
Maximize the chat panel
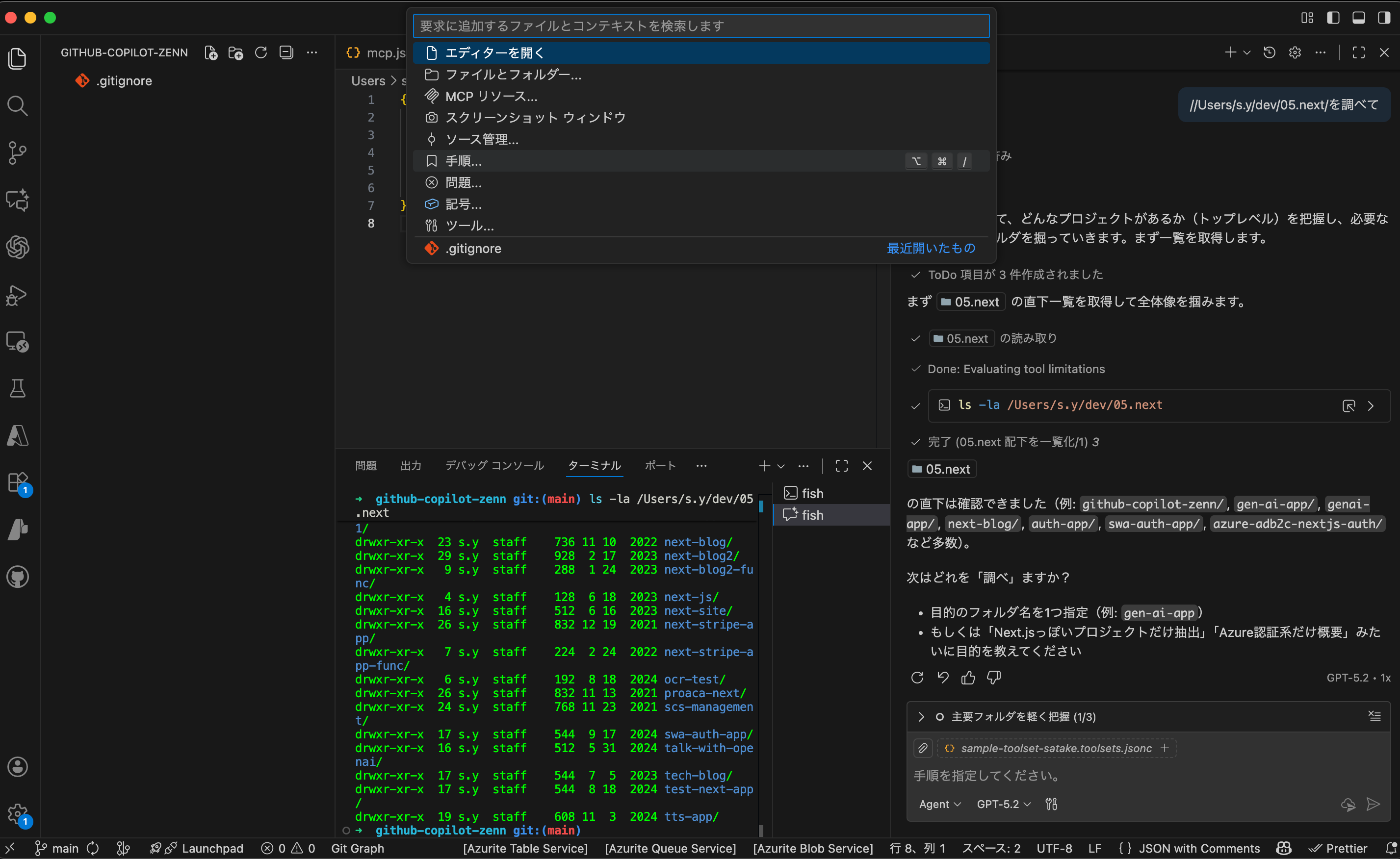tap(1359, 53)
